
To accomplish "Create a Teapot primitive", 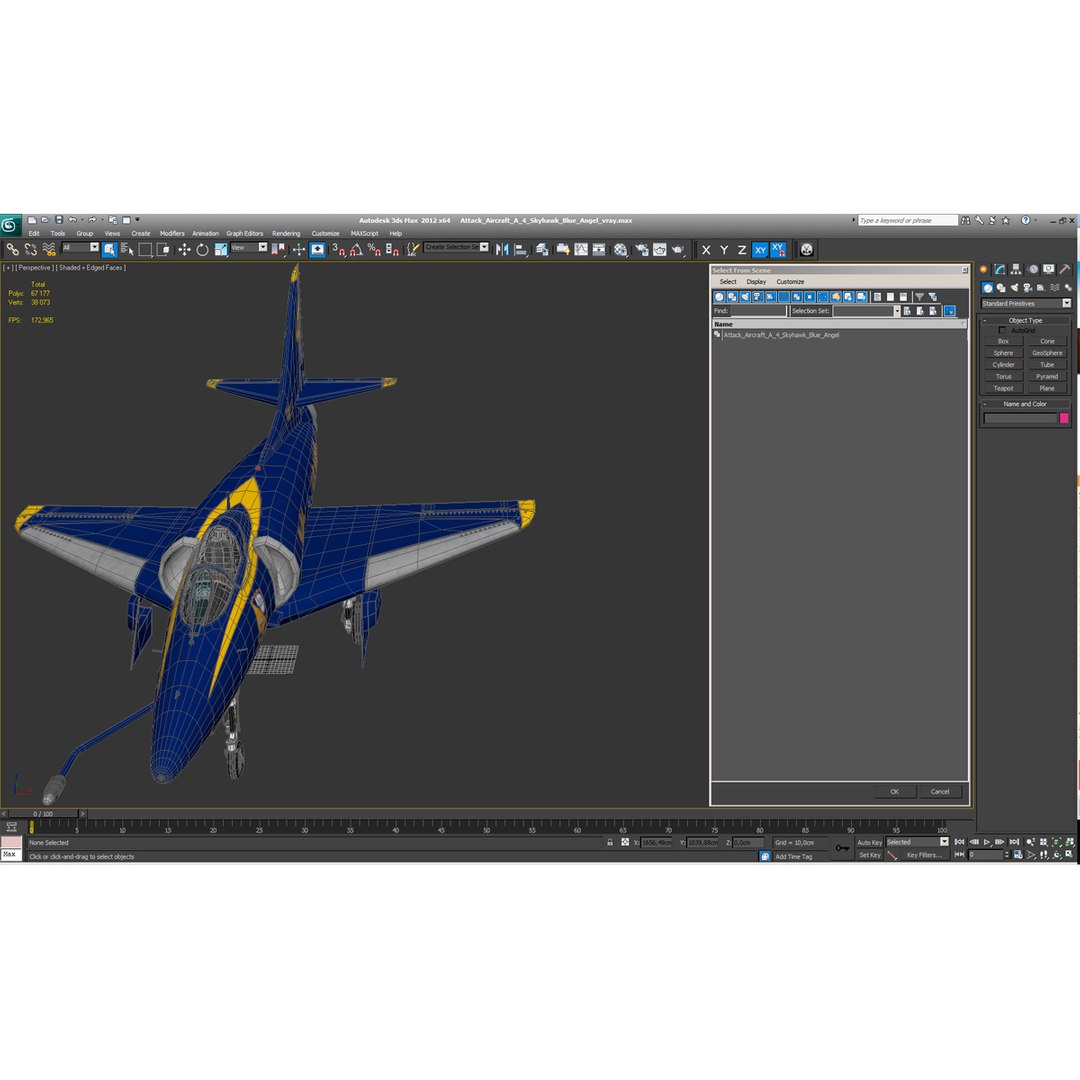I will pos(1003,388).
